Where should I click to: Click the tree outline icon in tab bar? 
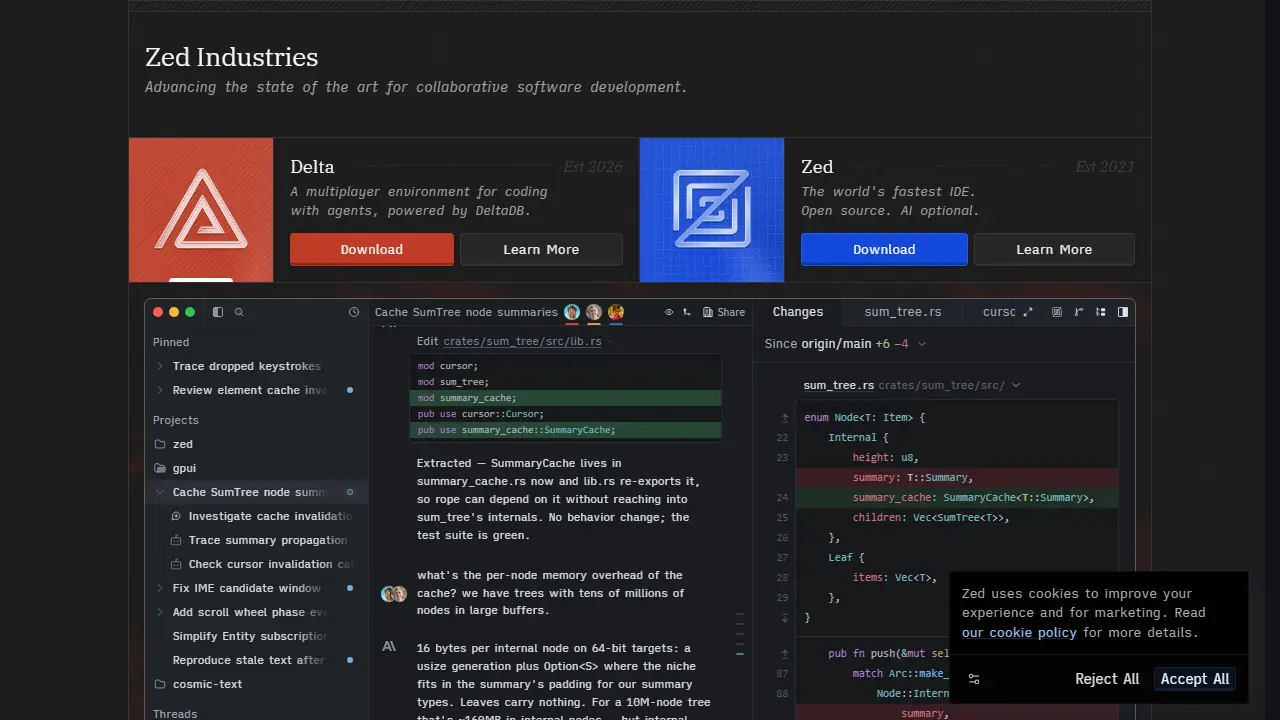point(1101,312)
